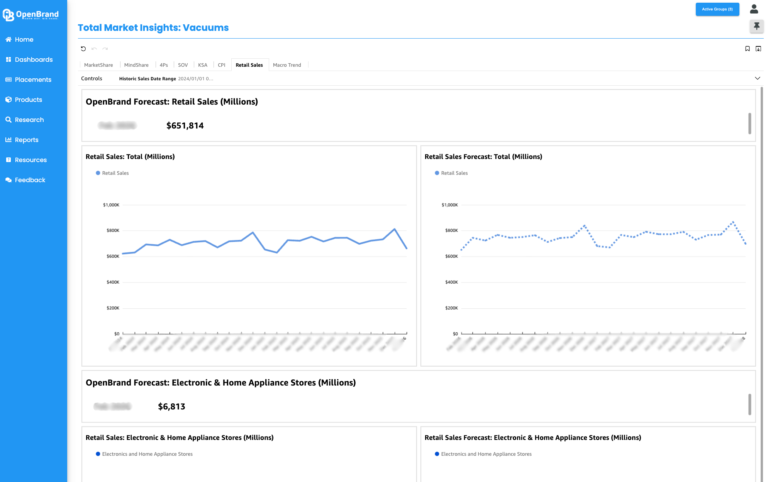This screenshot has width=768, height=482.
Task: Open Products in sidebar
Action: (x=28, y=99)
